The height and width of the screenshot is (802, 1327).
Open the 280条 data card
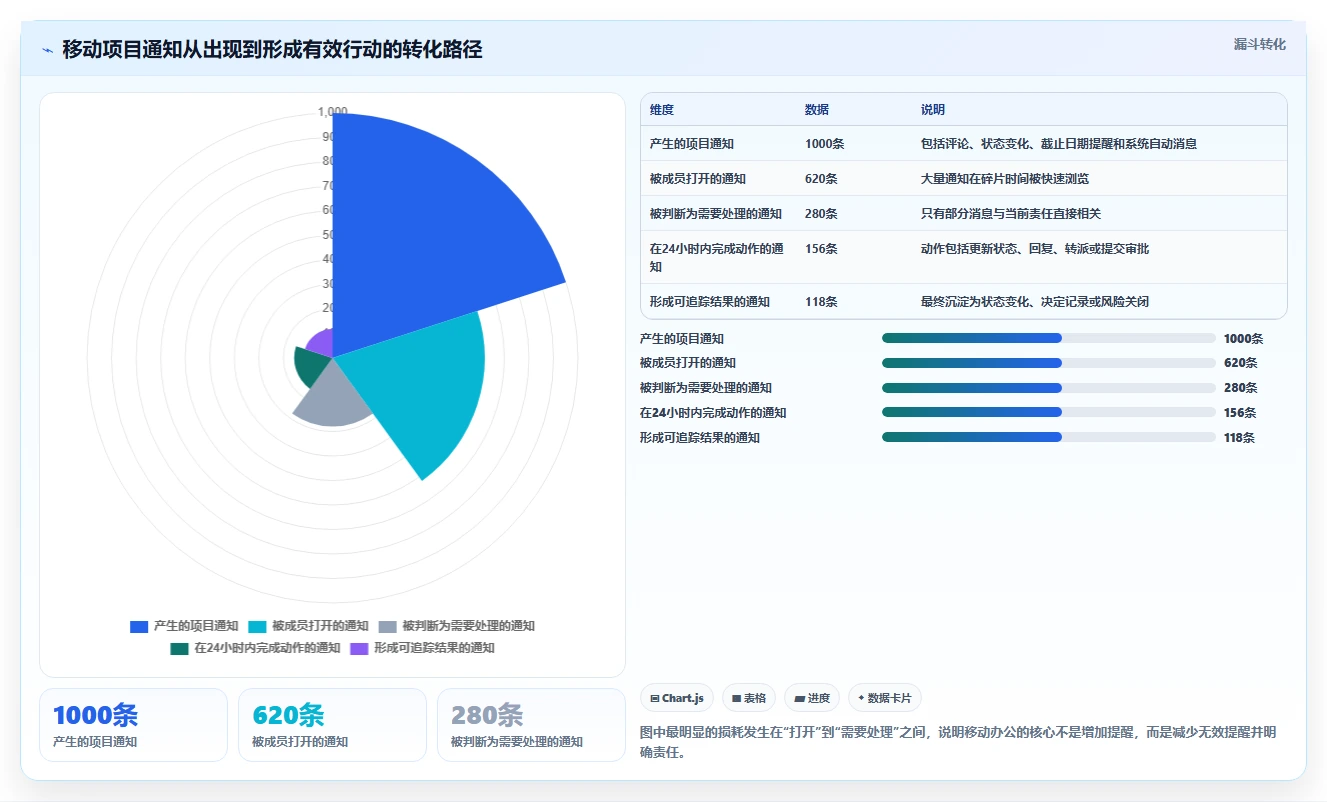(531, 725)
